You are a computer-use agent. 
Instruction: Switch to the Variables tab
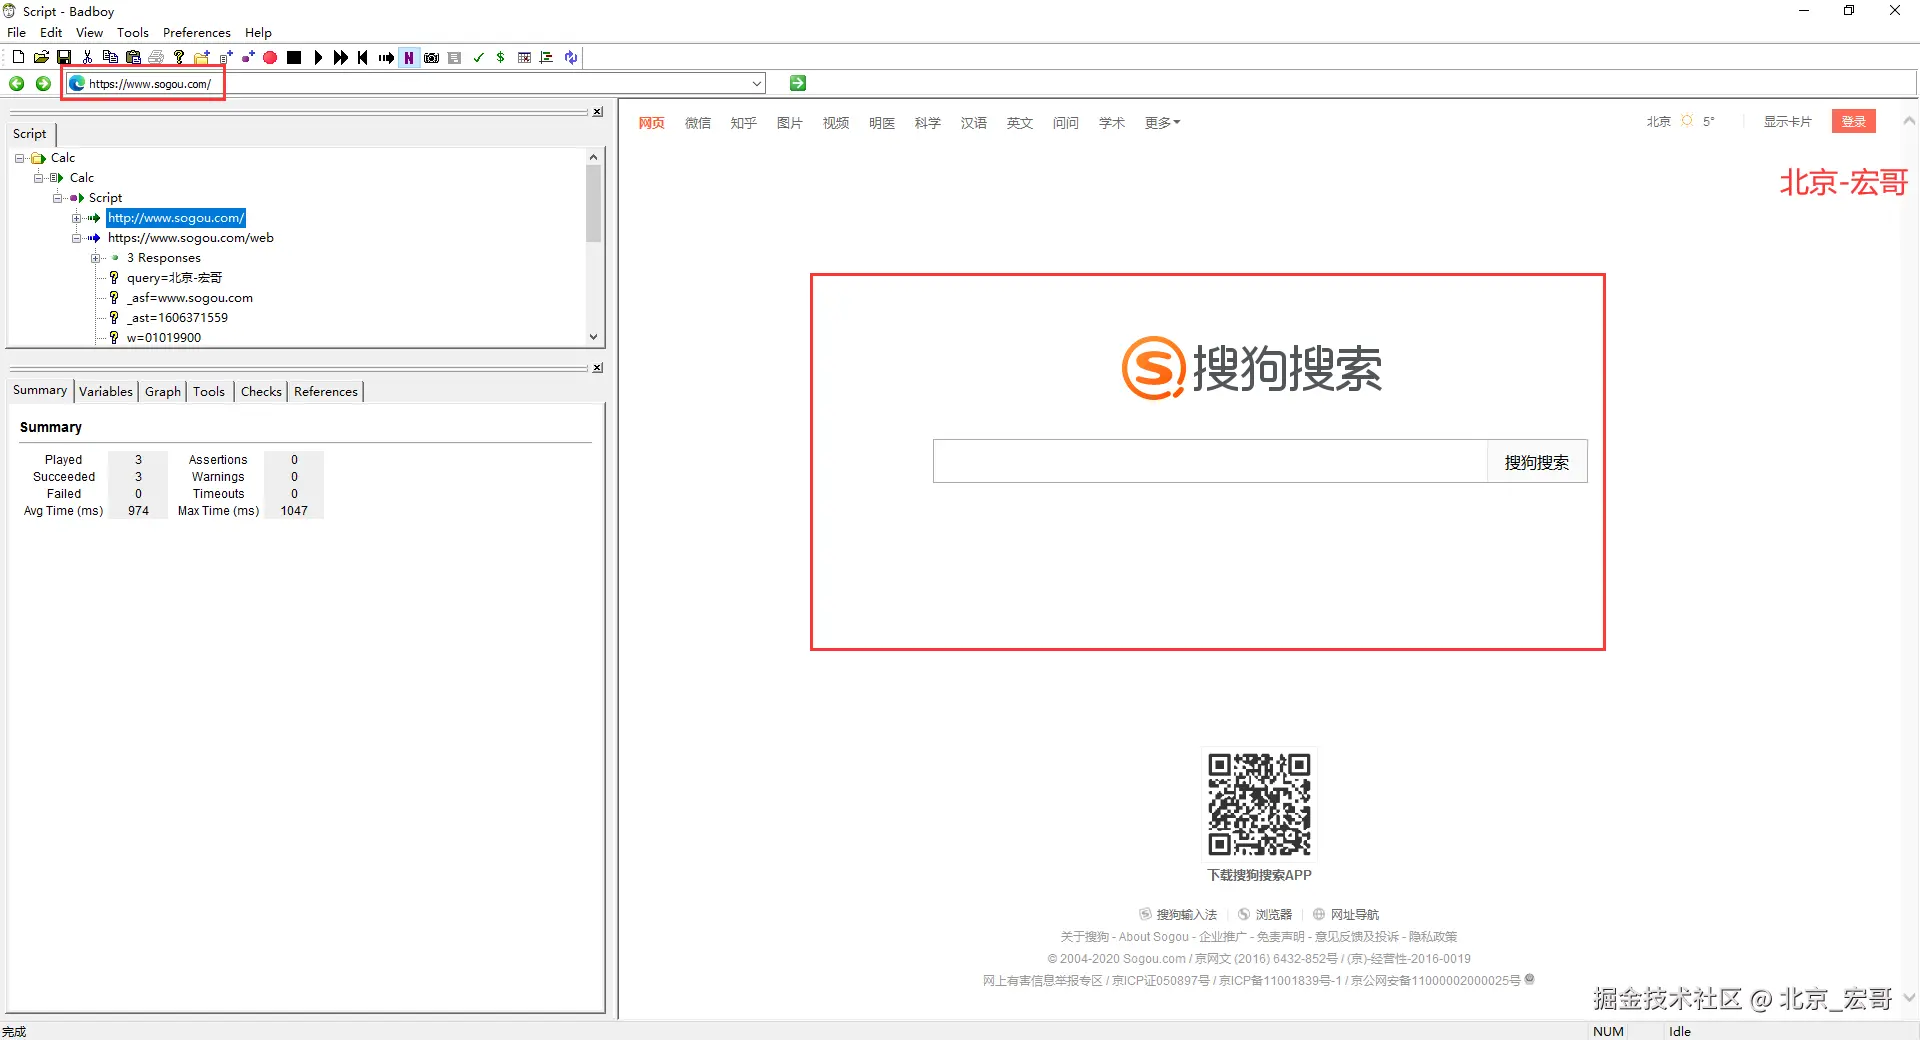(x=106, y=392)
